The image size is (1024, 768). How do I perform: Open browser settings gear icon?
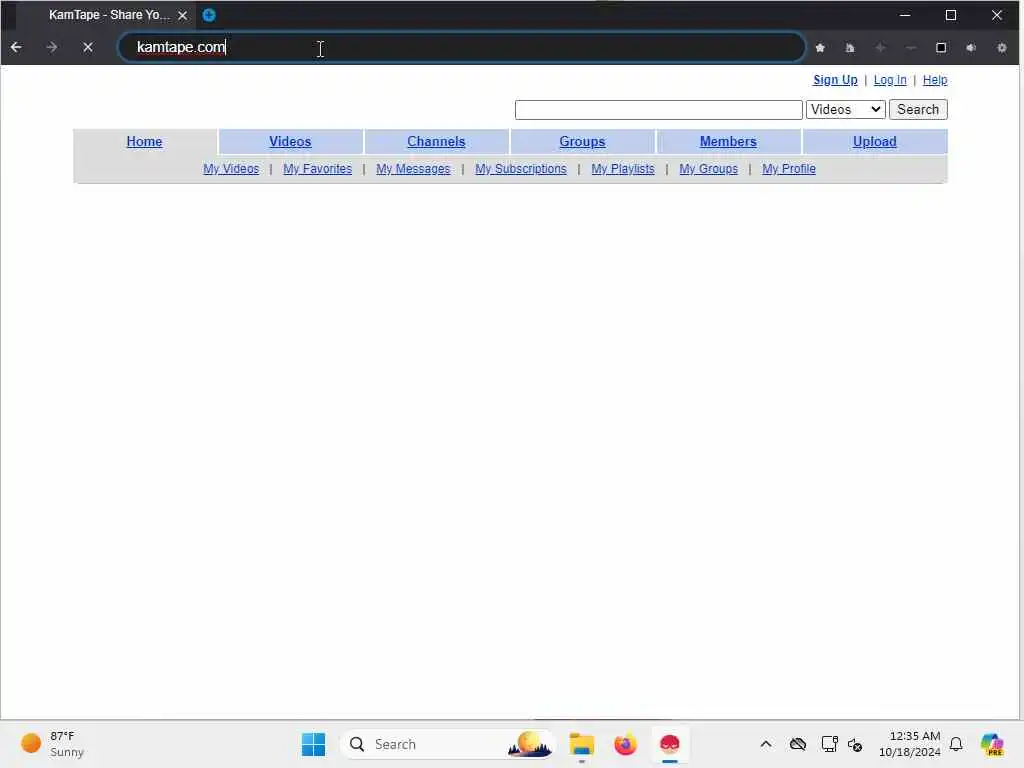tap(1002, 48)
